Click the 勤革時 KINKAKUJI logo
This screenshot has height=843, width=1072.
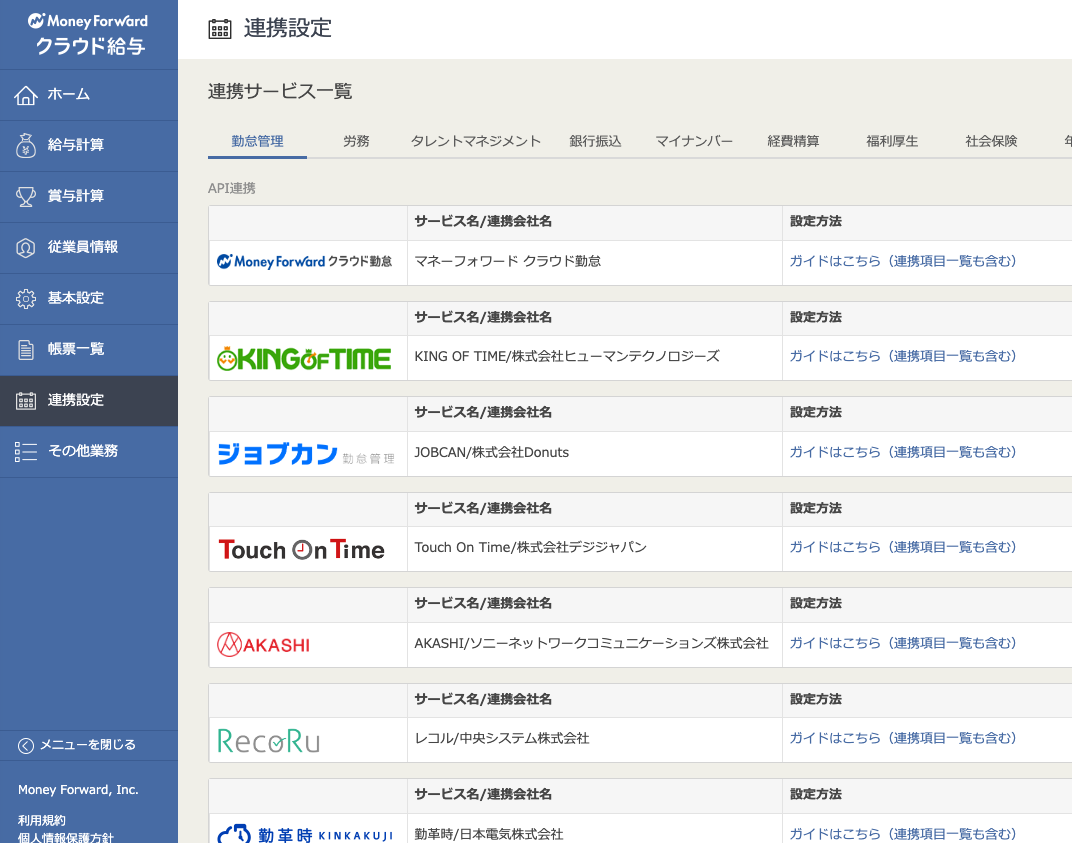coord(305,834)
